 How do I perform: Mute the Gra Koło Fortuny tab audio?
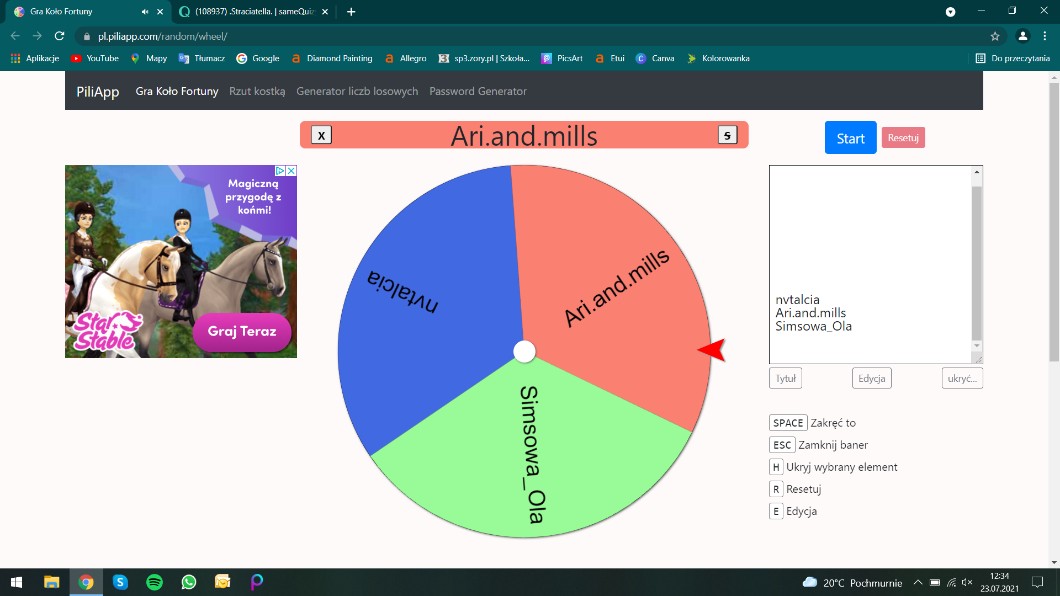click(146, 12)
